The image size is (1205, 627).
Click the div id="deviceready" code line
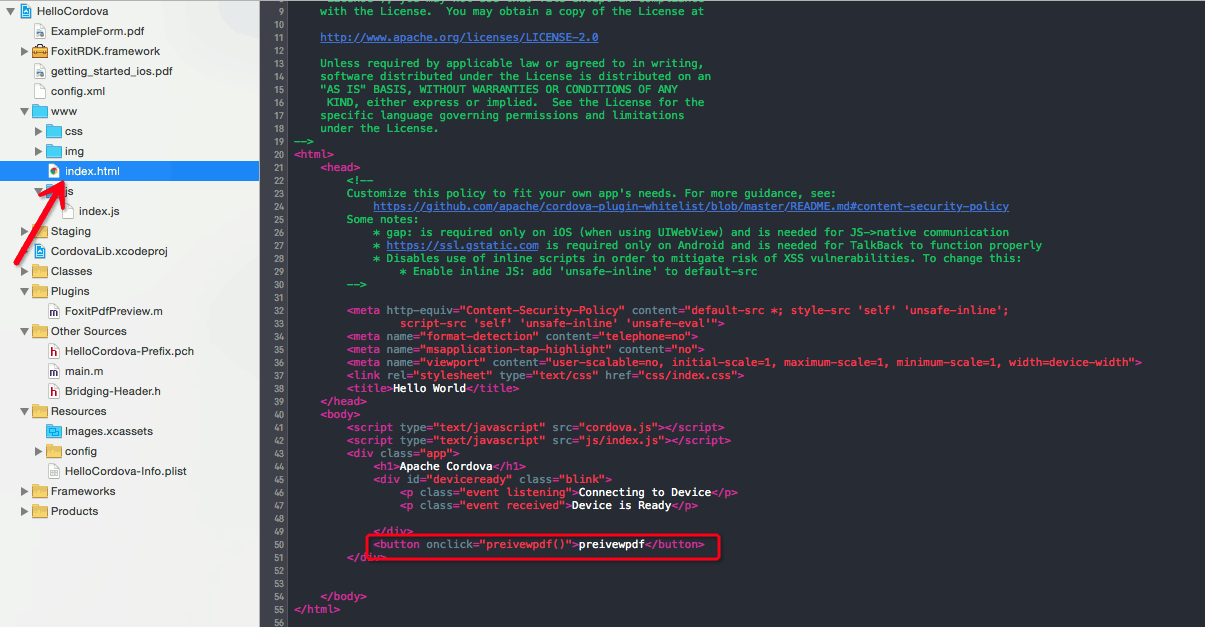pyautogui.click(x=492, y=479)
